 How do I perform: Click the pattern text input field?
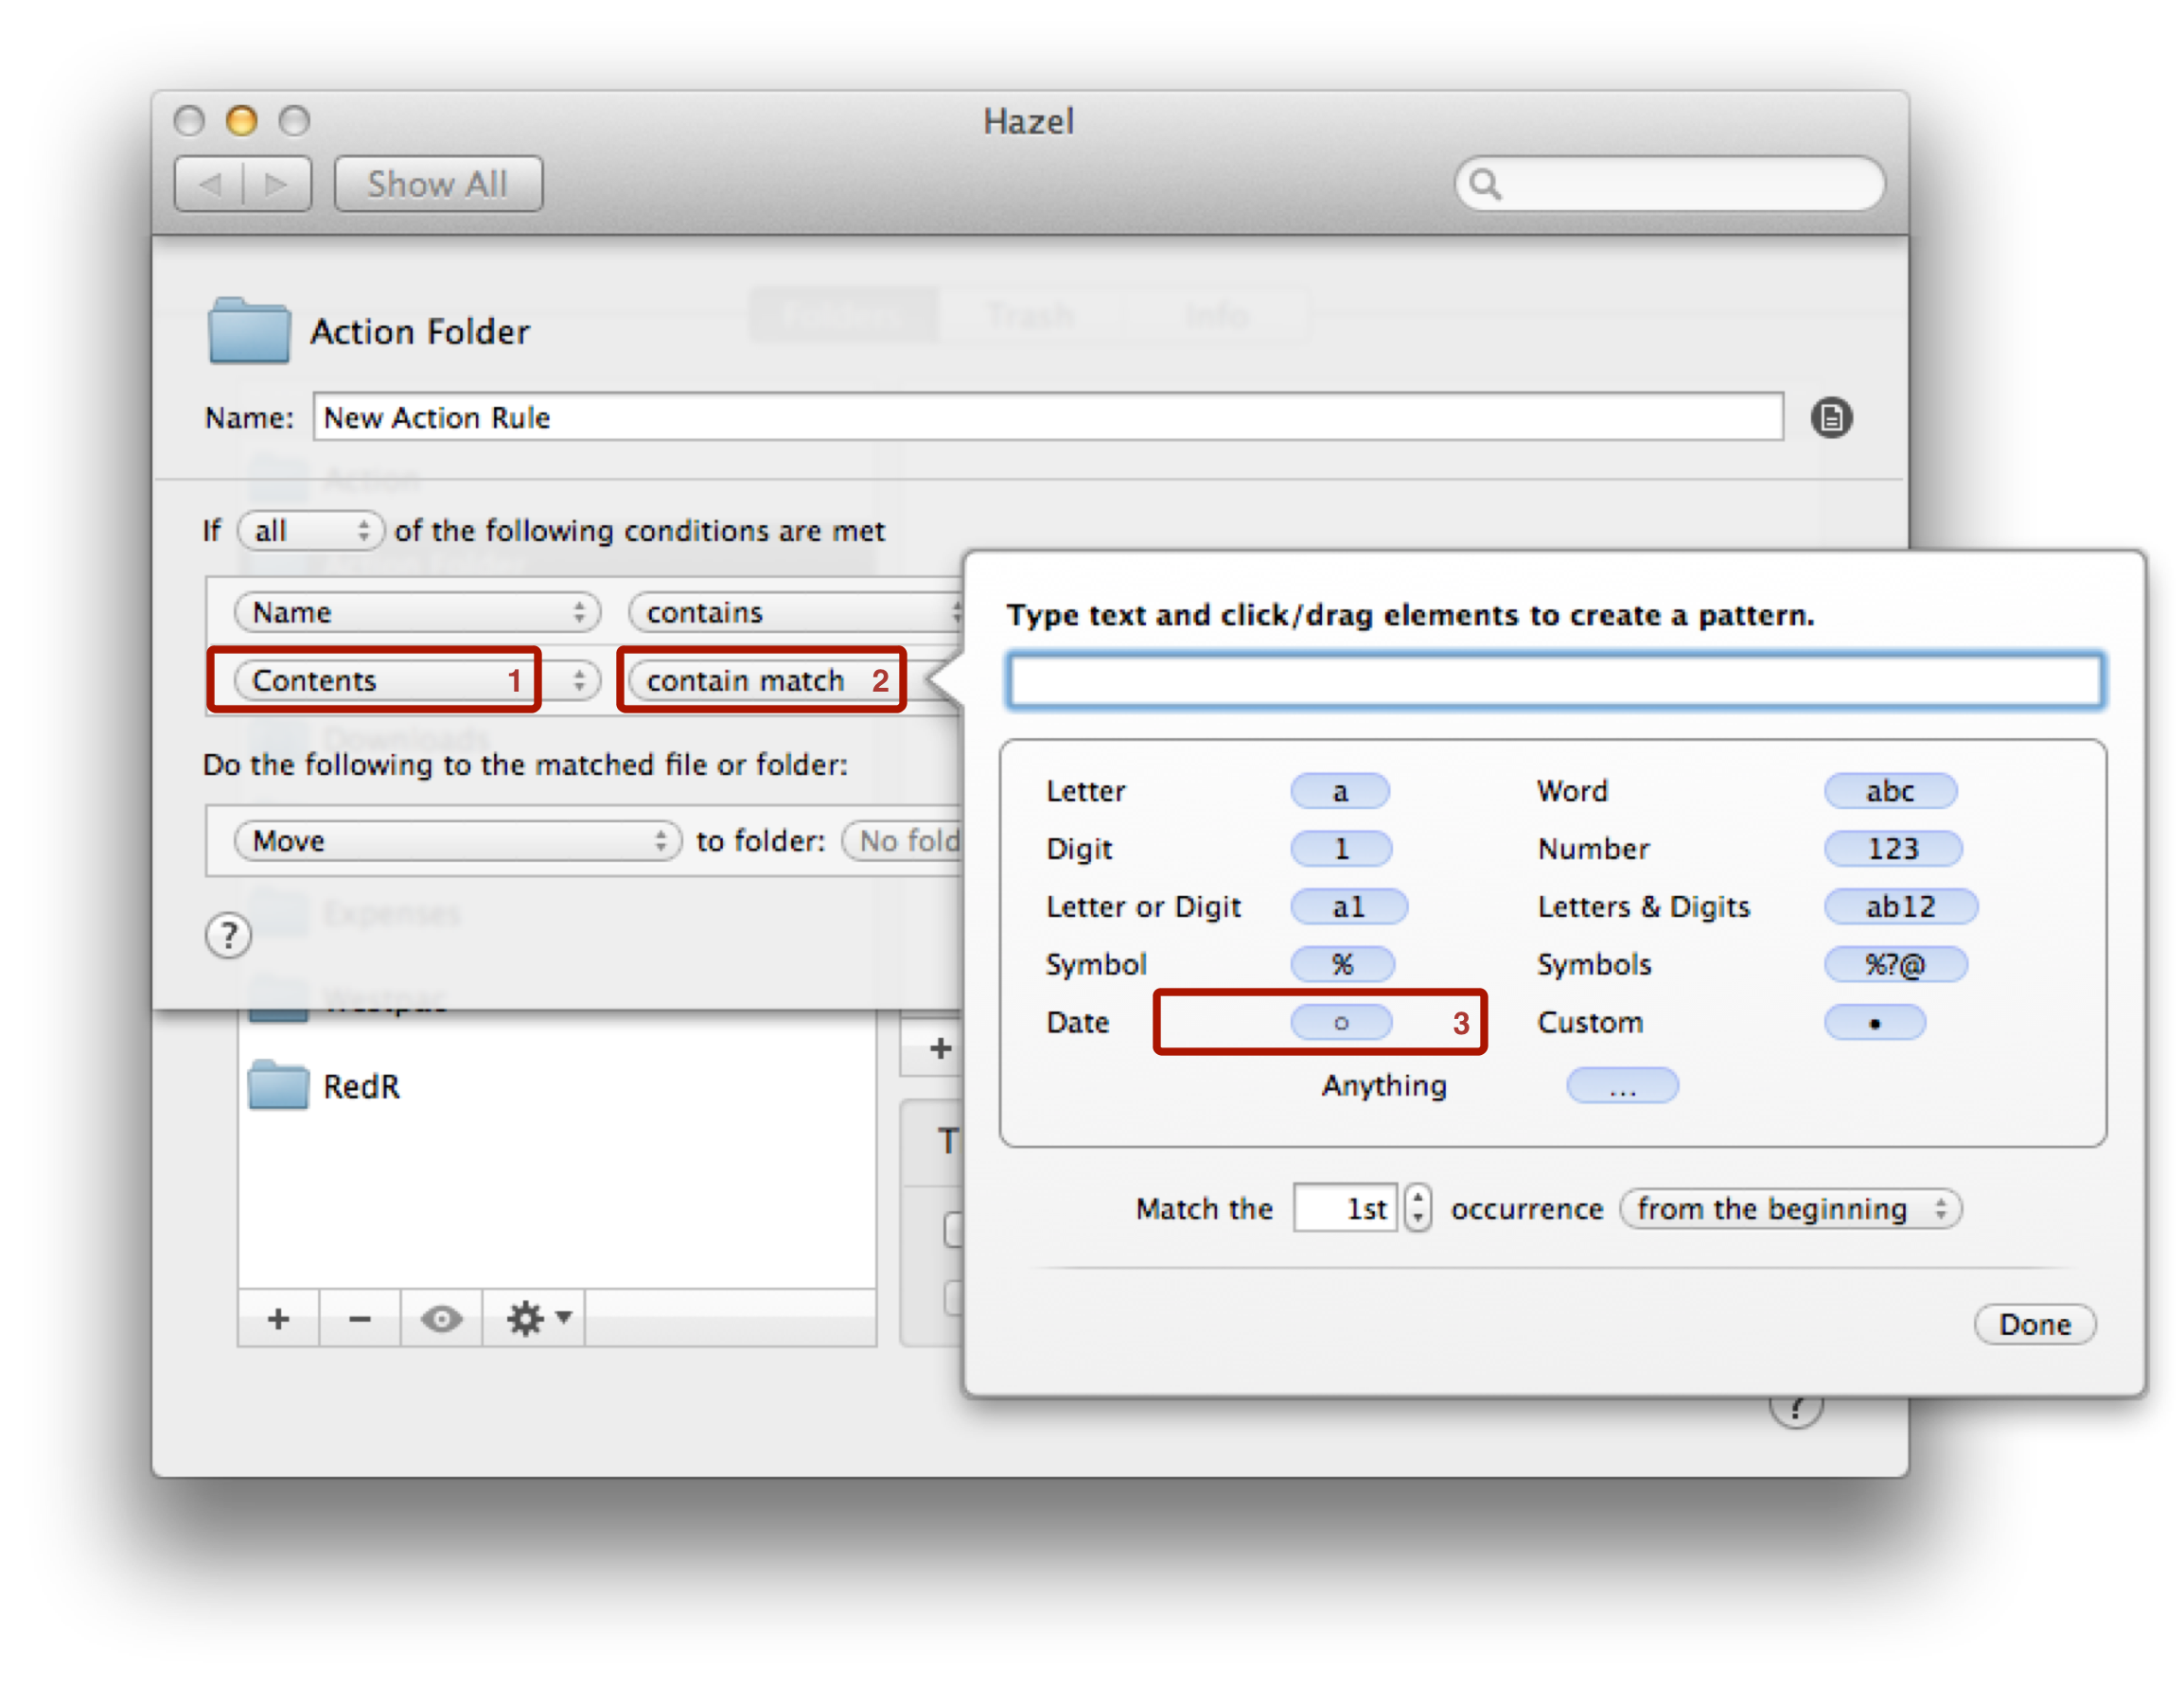pos(1555,681)
